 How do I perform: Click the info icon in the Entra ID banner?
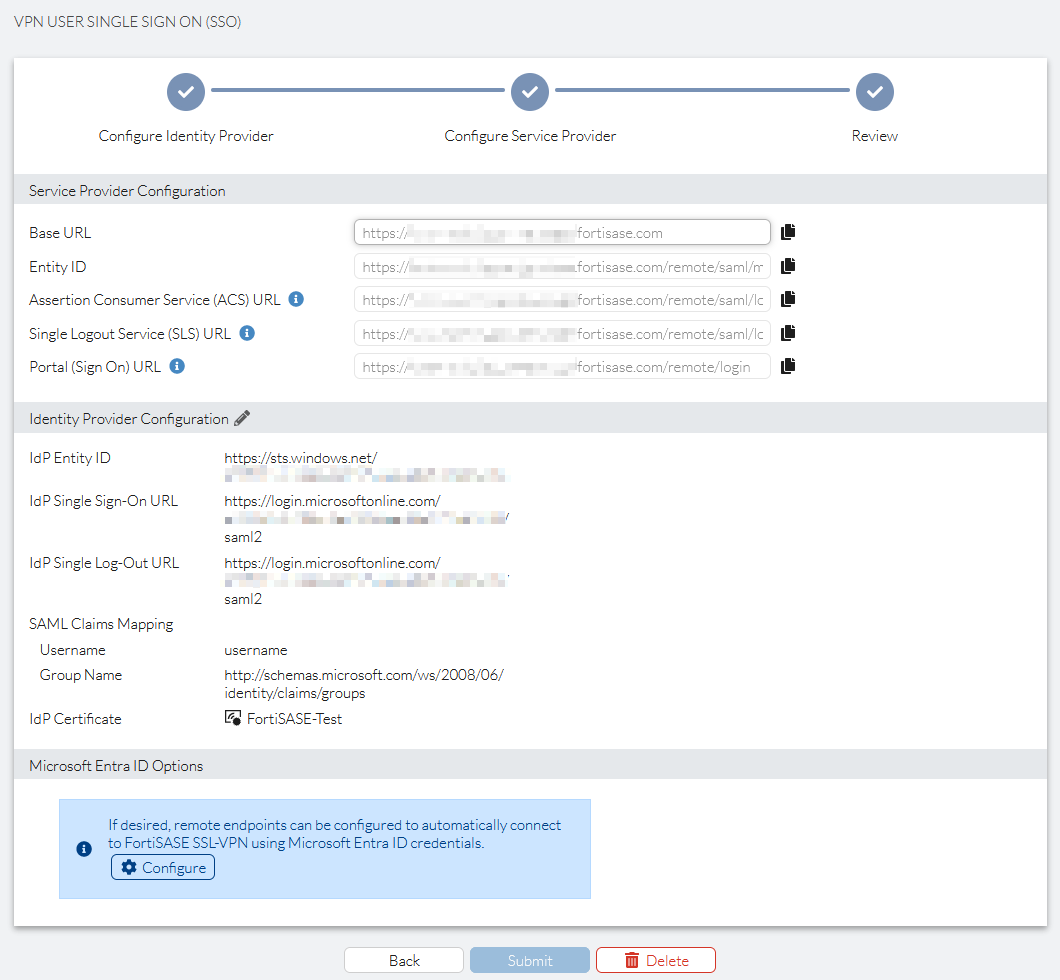(83, 848)
